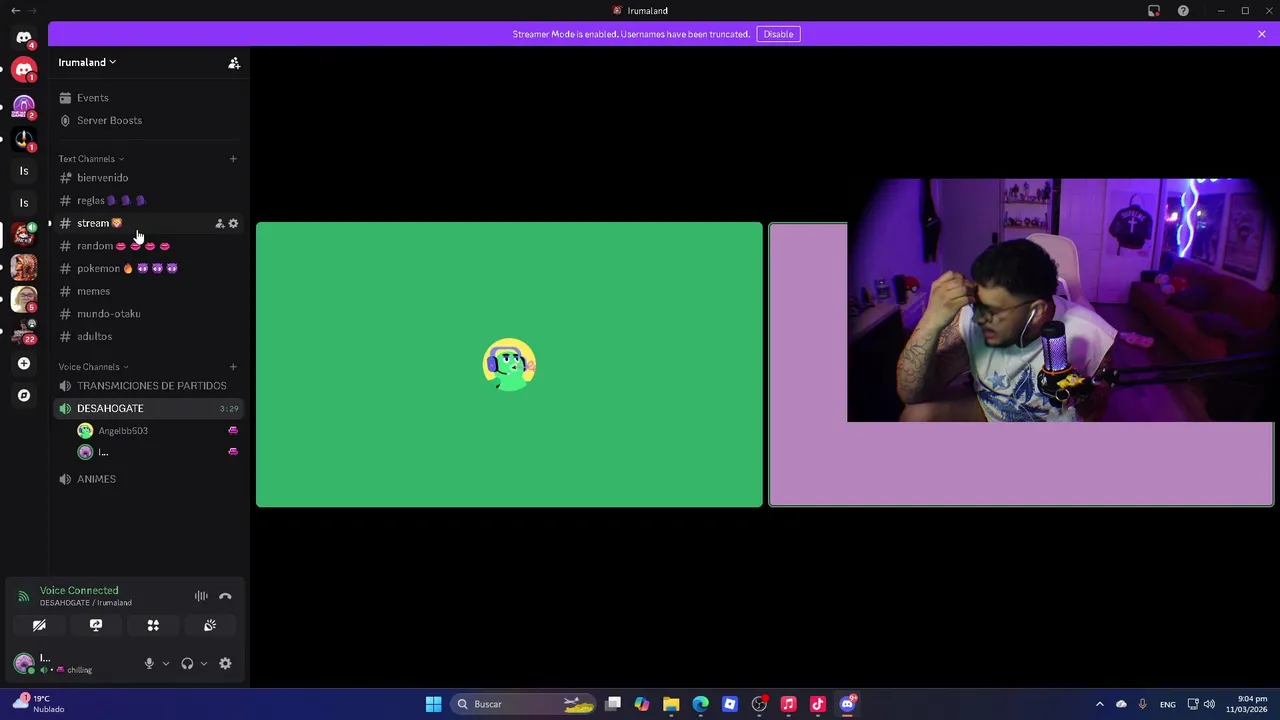The image size is (1280, 720).
Task: Open the invite people icon beside Irumaland
Action: 234,63
